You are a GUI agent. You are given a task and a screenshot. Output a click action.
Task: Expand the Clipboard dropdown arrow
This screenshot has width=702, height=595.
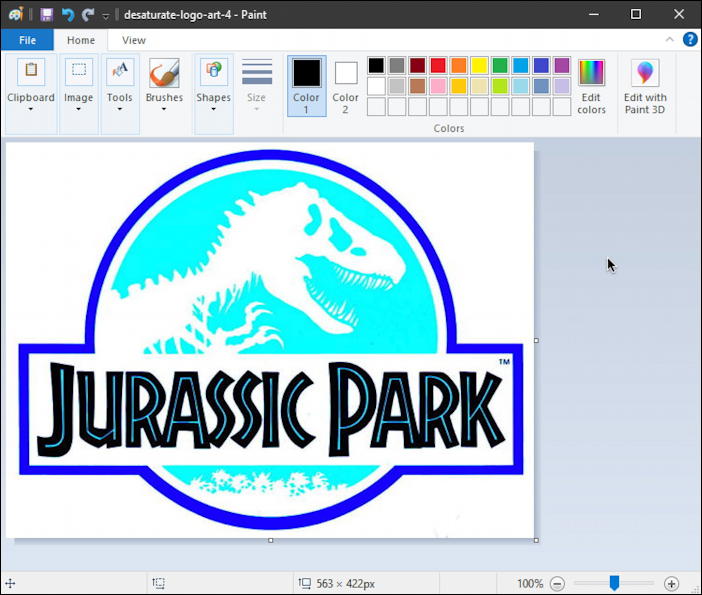coord(31,109)
